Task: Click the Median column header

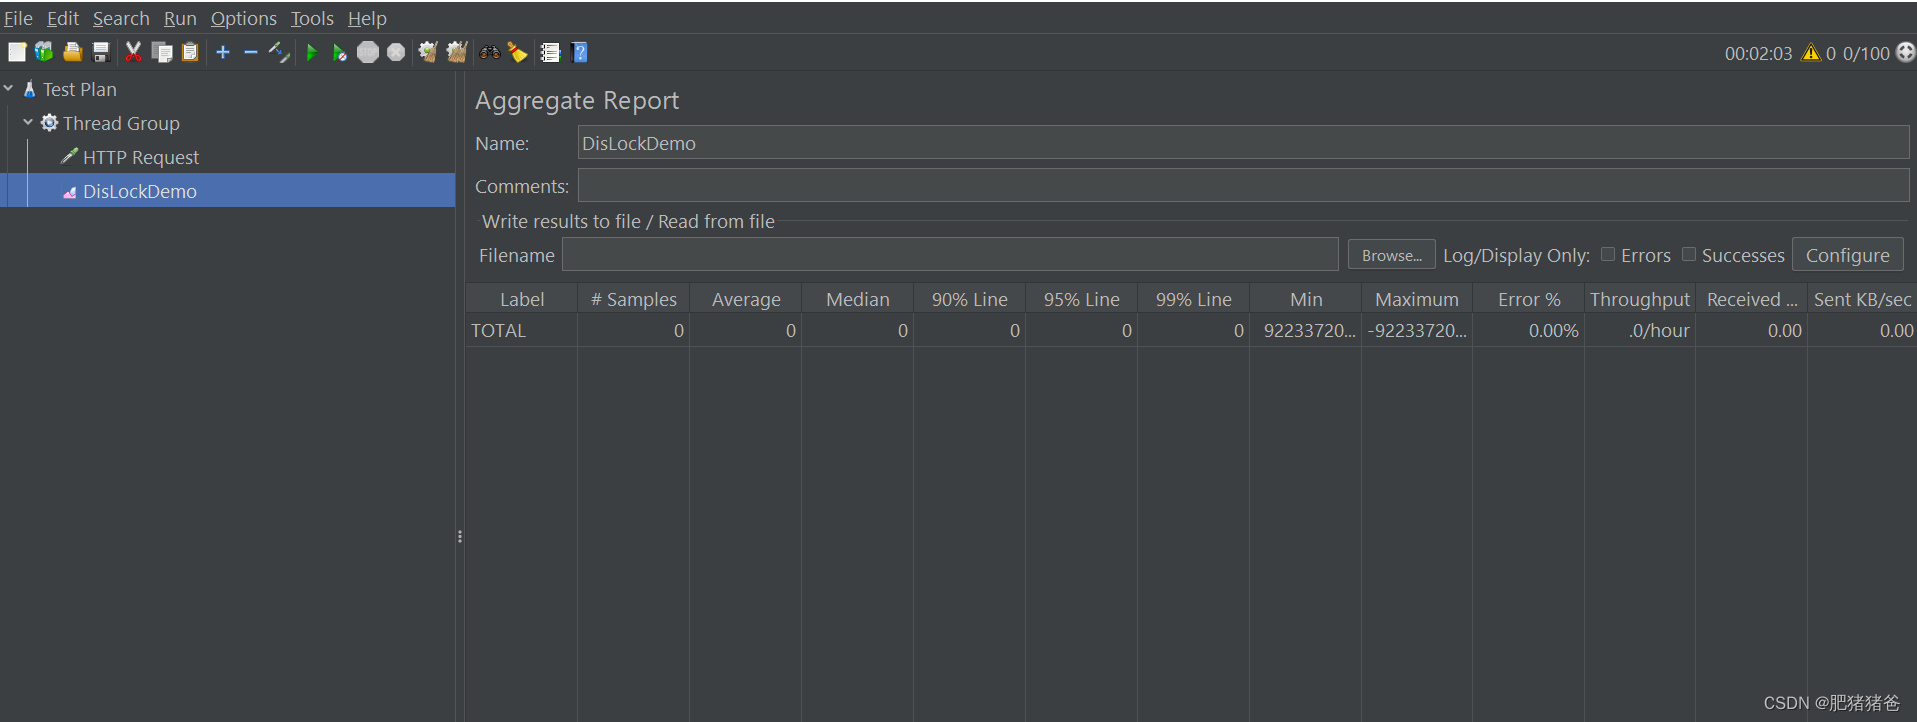Action: point(858,299)
